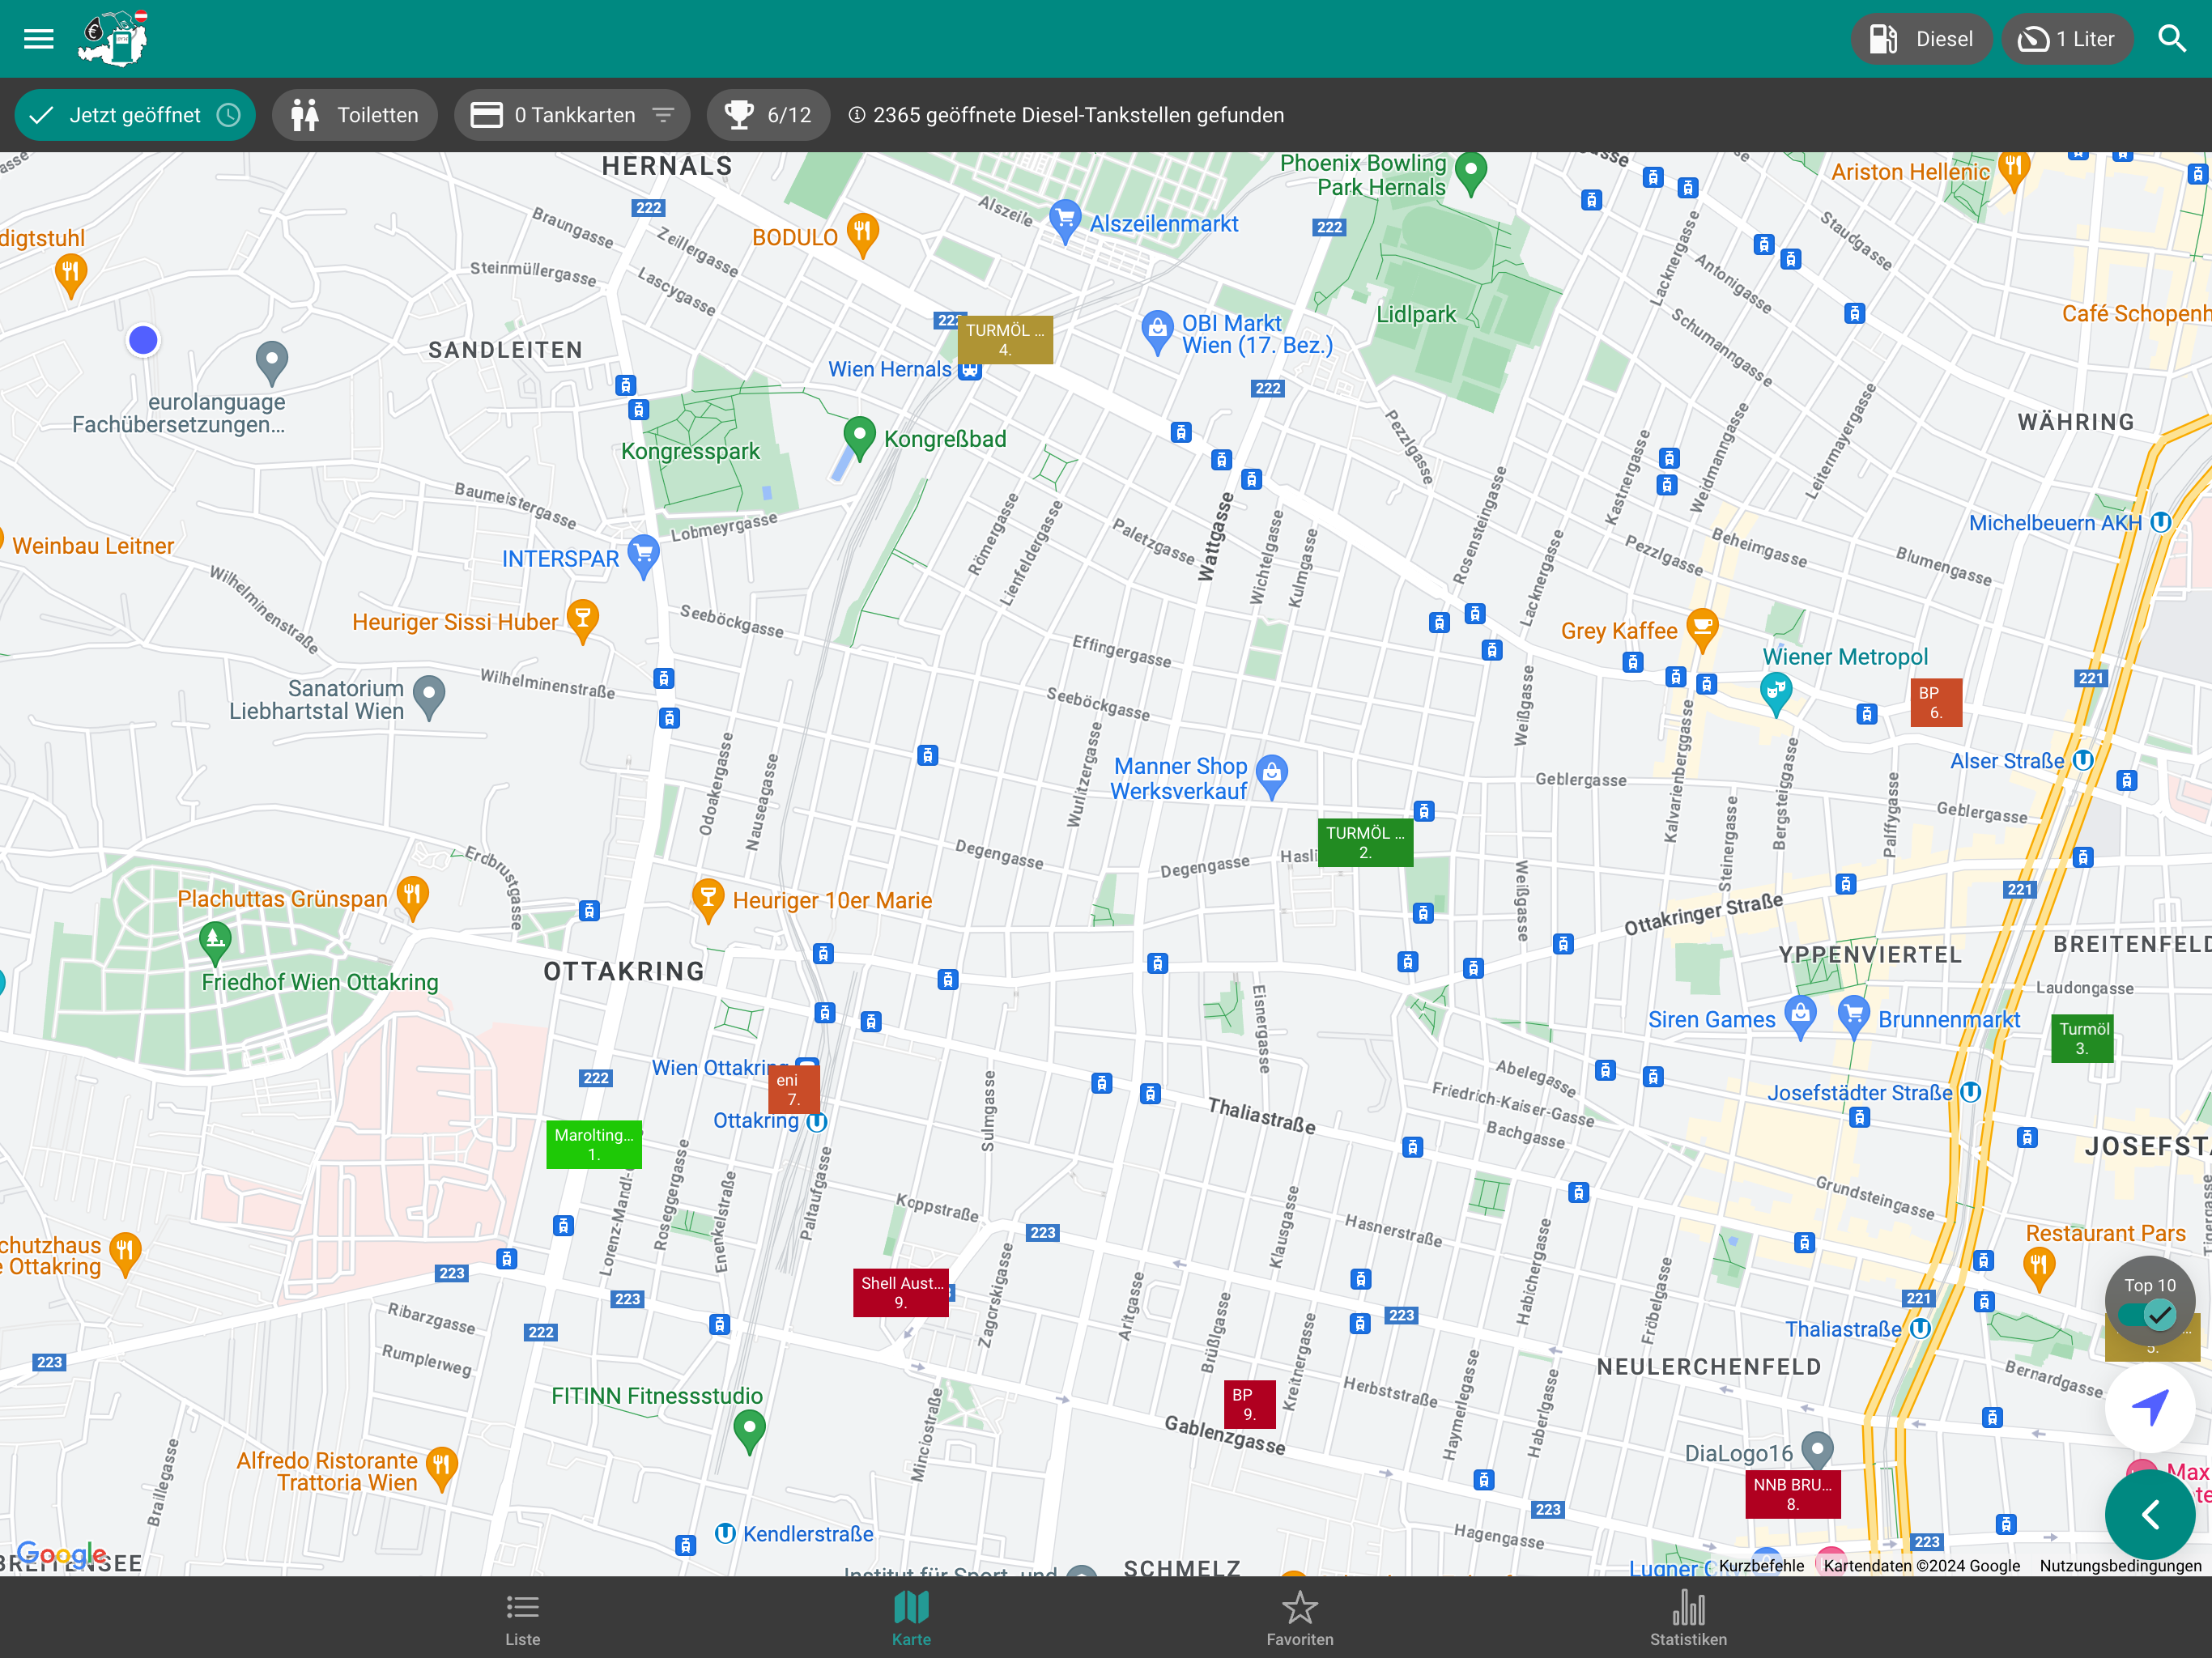Open the 6/12 trophy ranking chip
This screenshot has width=2212, height=1658.
(x=768, y=115)
